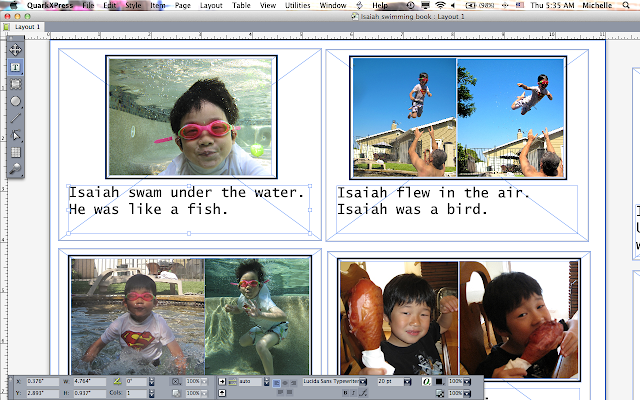The image size is (640, 400).
Task: Open box color shade 100% dropdown
Action: pyautogui.click(x=204, y=381)
